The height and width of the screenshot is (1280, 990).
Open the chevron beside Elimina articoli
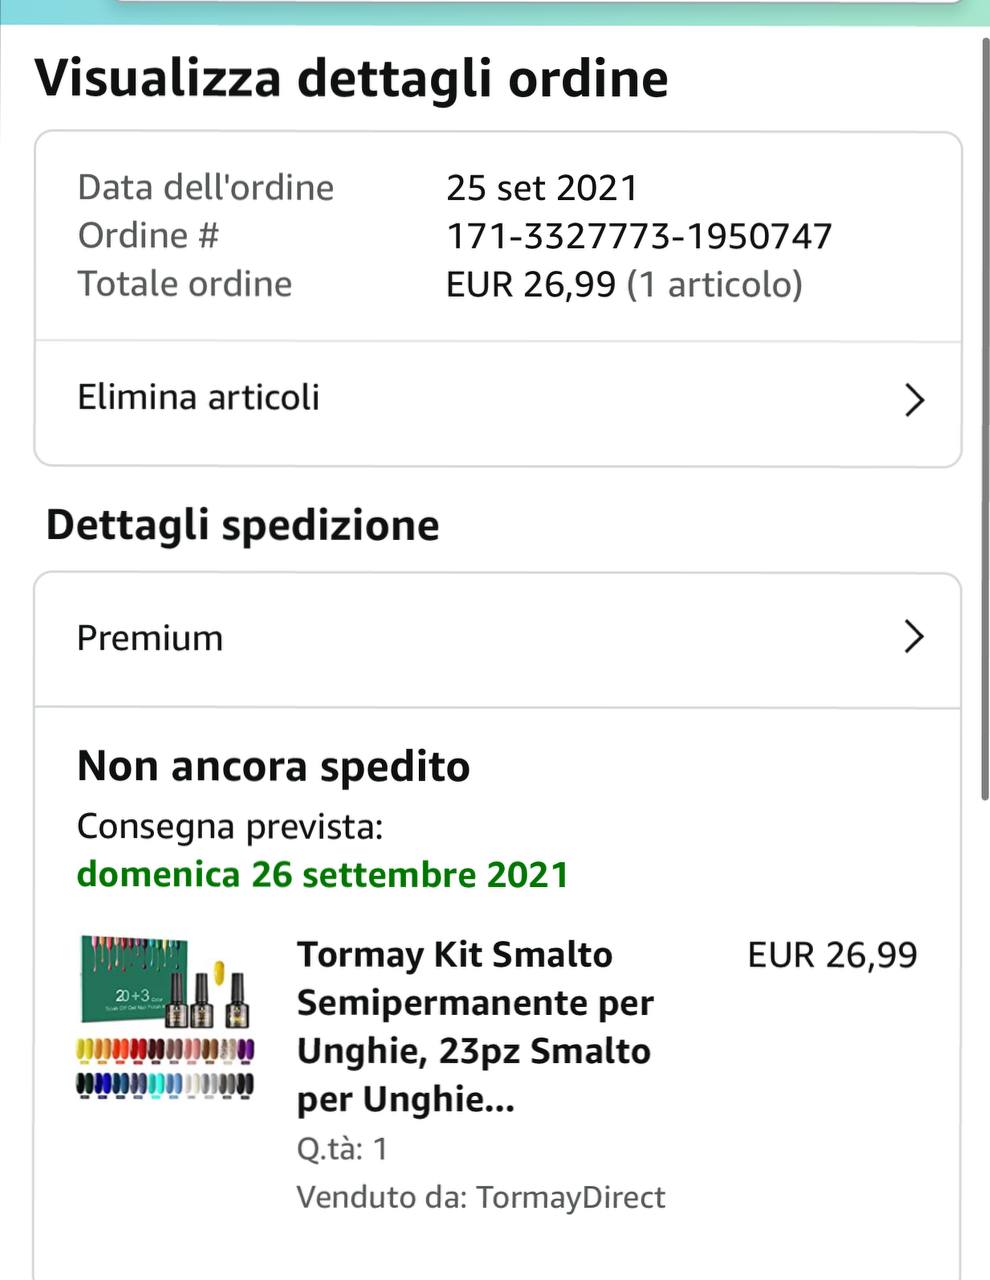[913, 400]
